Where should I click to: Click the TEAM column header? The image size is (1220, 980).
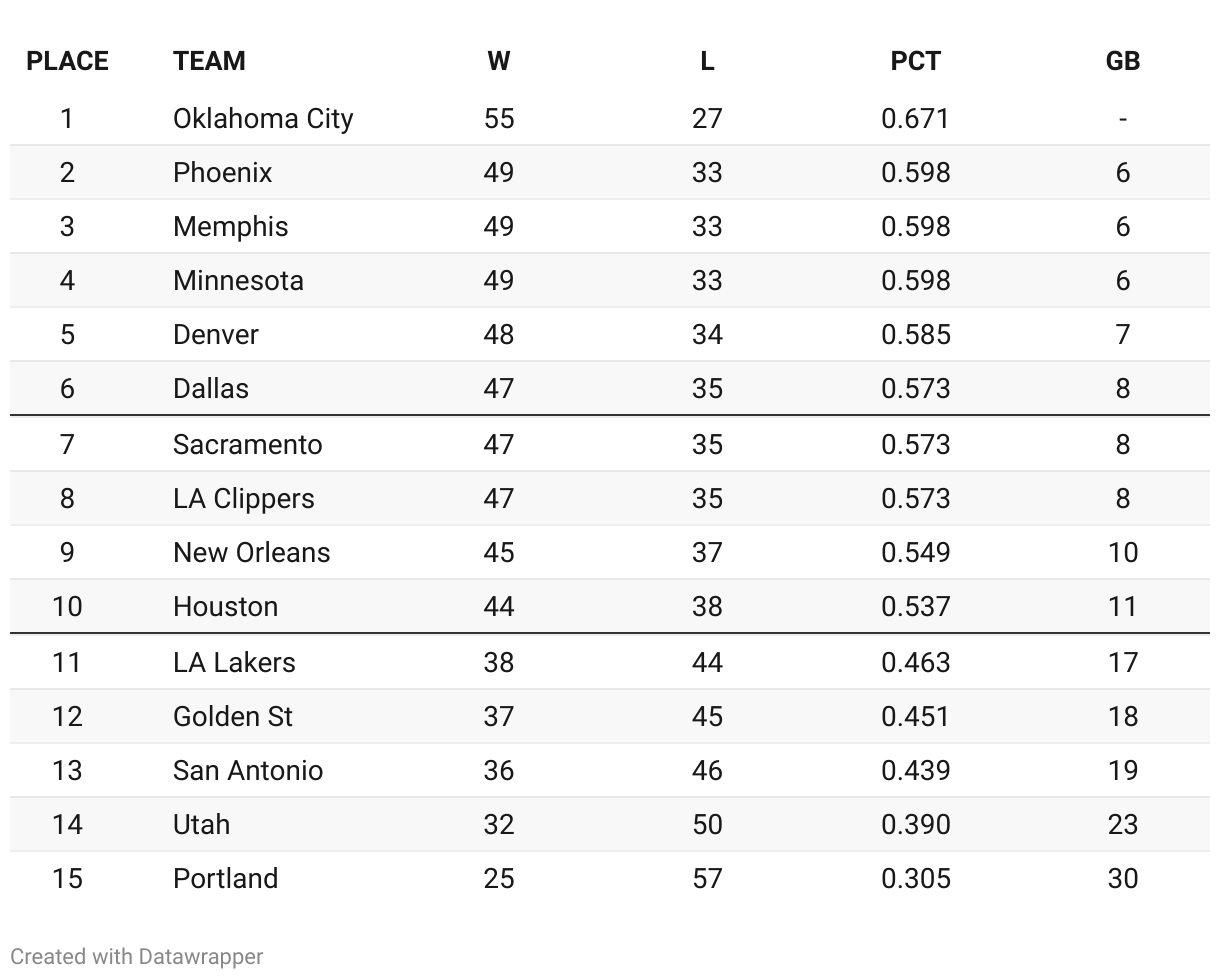(x=209, y=61)
